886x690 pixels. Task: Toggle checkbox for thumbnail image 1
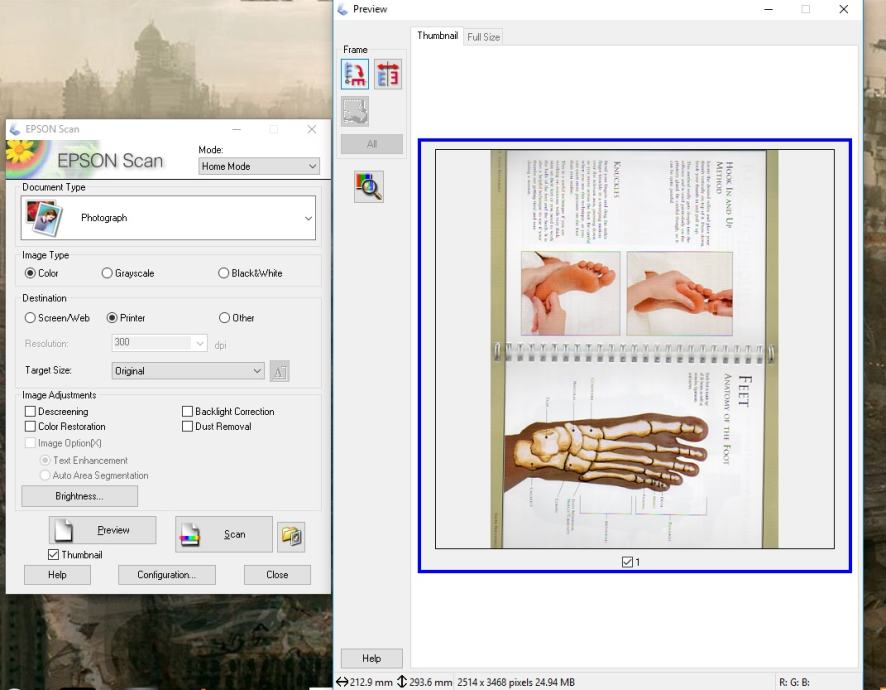[x=627, y=562]
